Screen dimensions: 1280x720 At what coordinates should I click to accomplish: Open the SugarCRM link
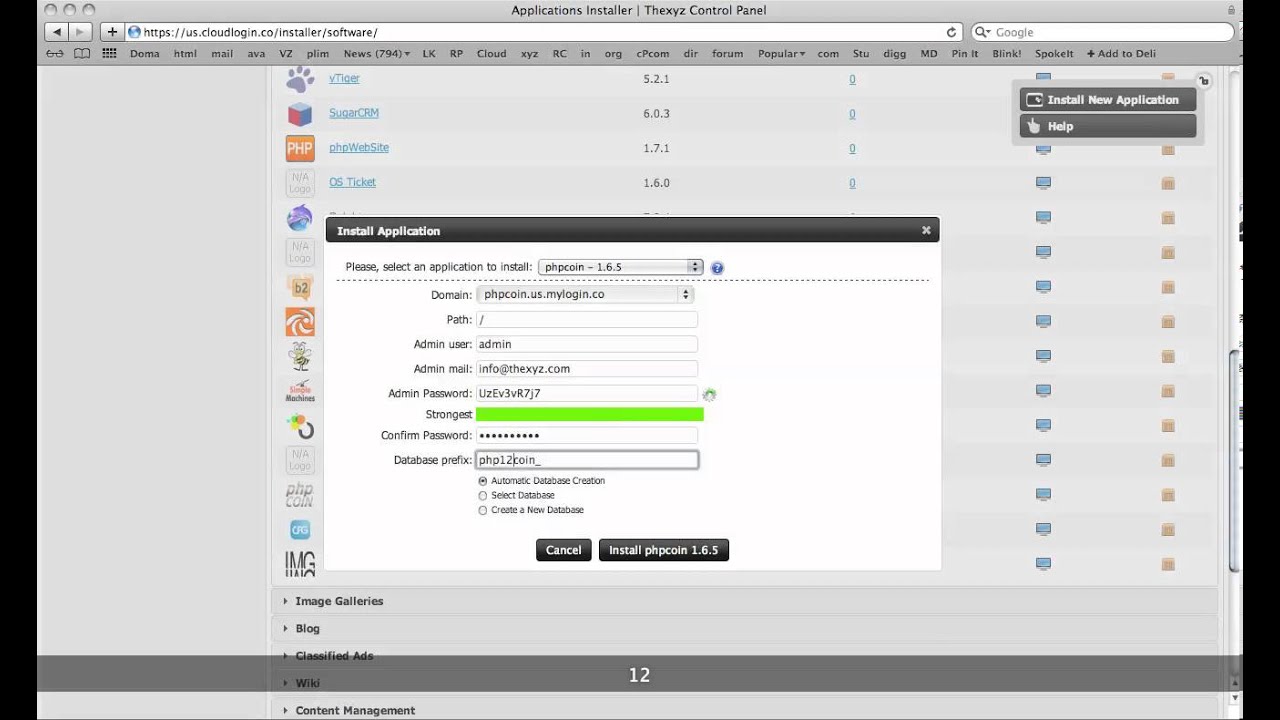click(354, 113)
